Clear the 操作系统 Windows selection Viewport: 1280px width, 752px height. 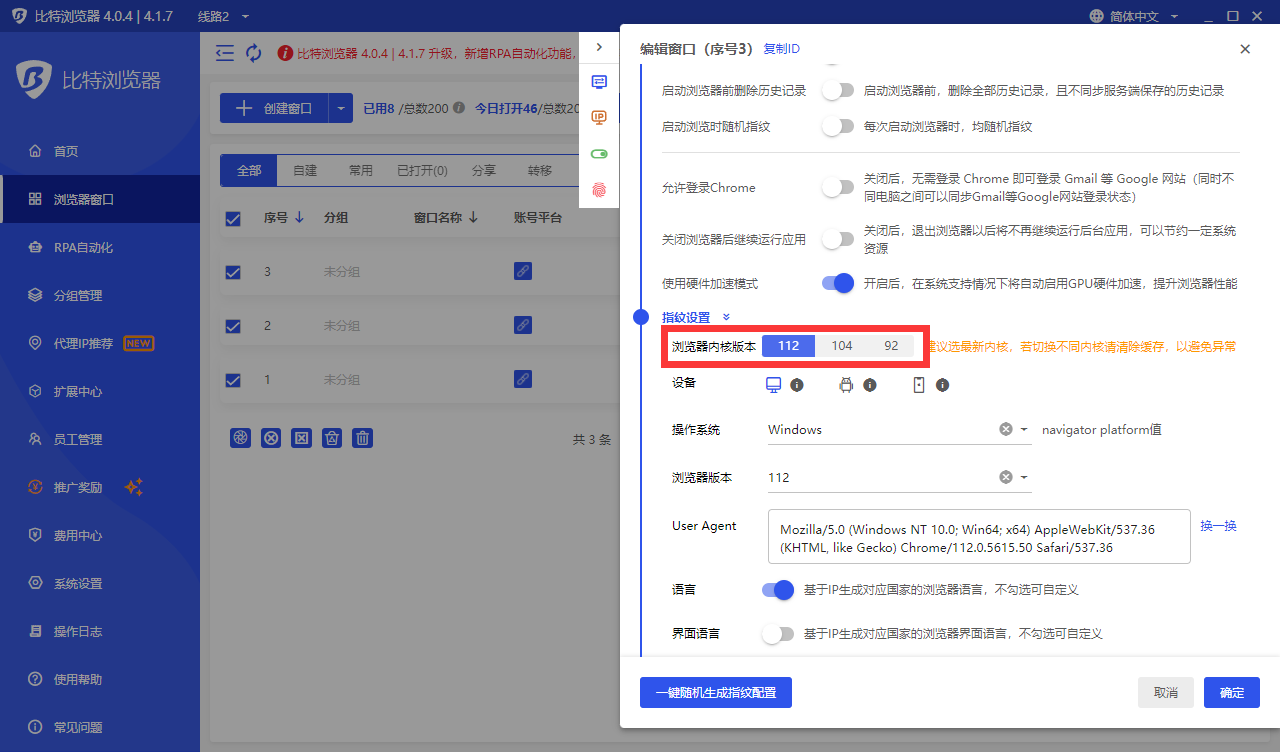click(1006, 429)
